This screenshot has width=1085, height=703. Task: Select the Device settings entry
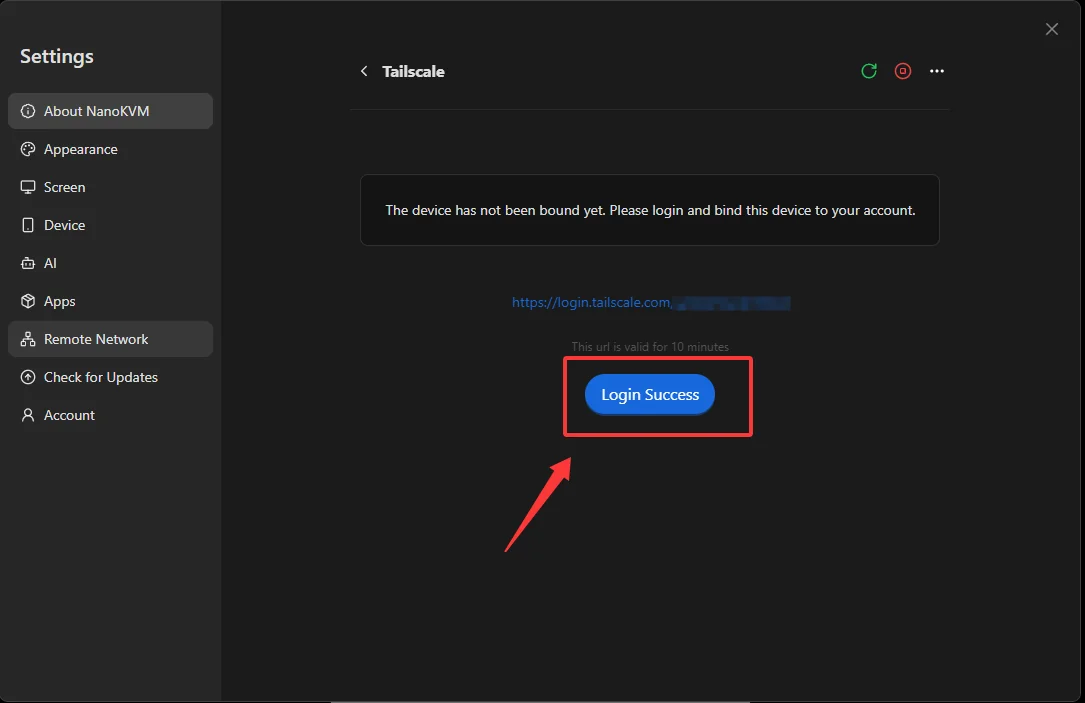click(x=110, y=225)
